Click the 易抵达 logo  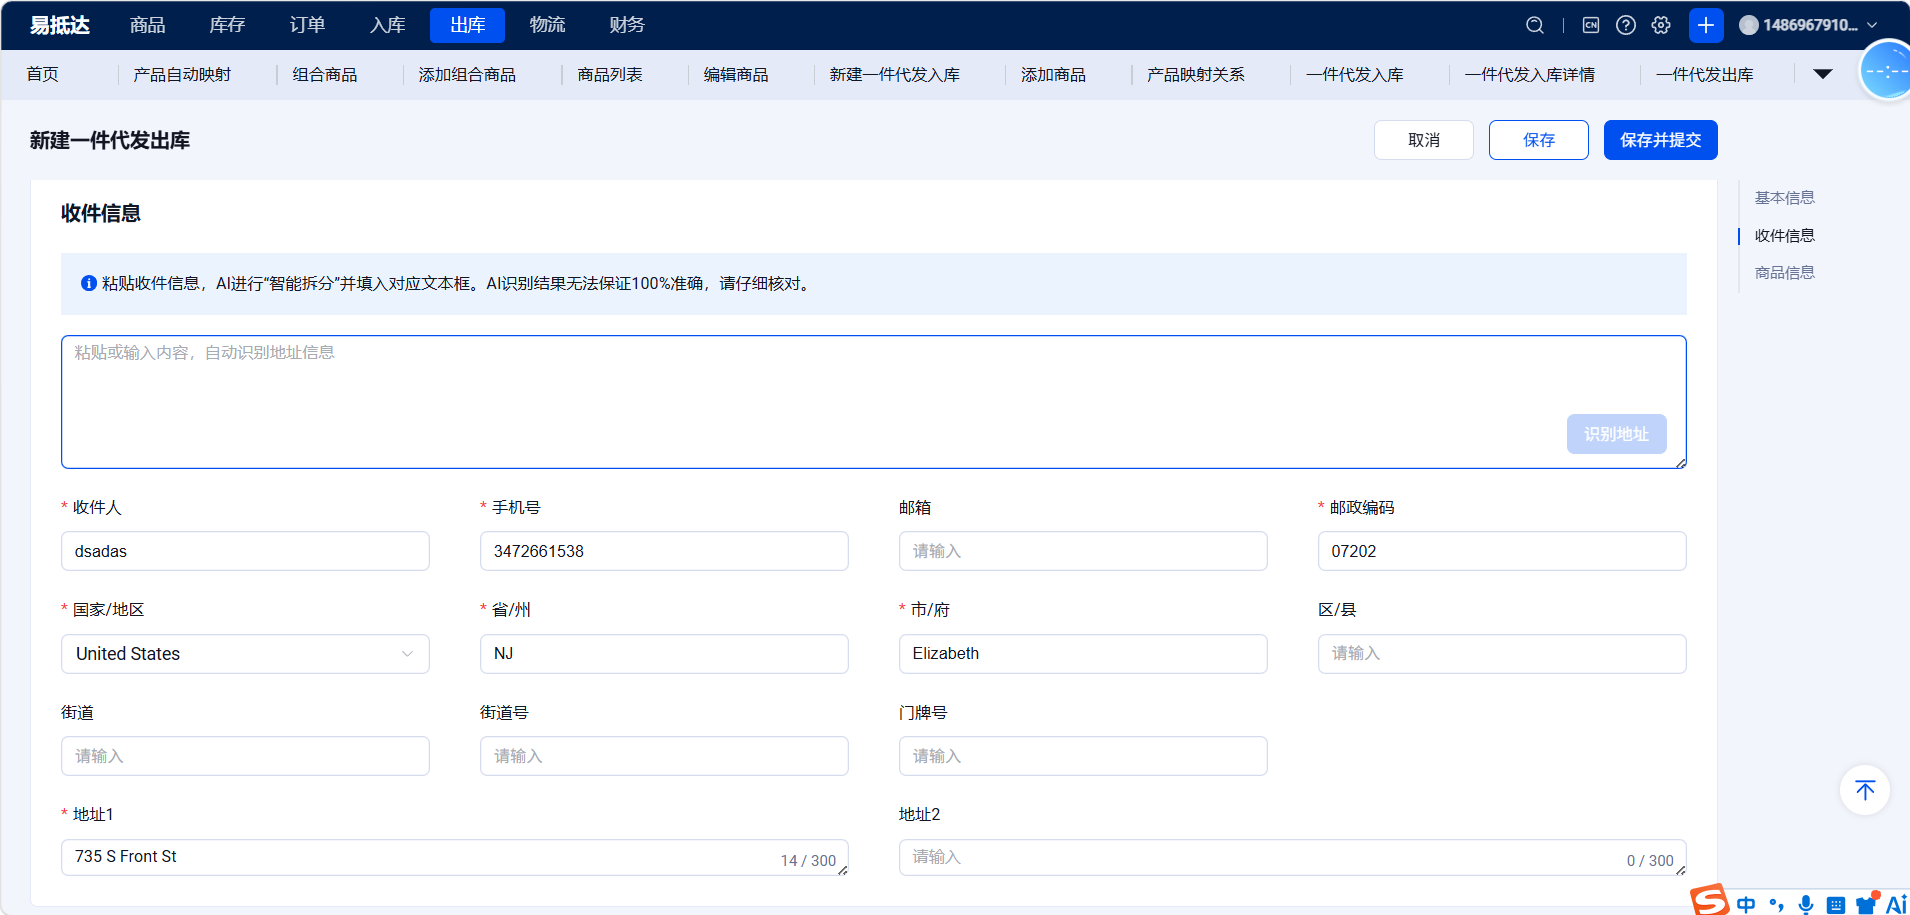(x=60, y=25)
